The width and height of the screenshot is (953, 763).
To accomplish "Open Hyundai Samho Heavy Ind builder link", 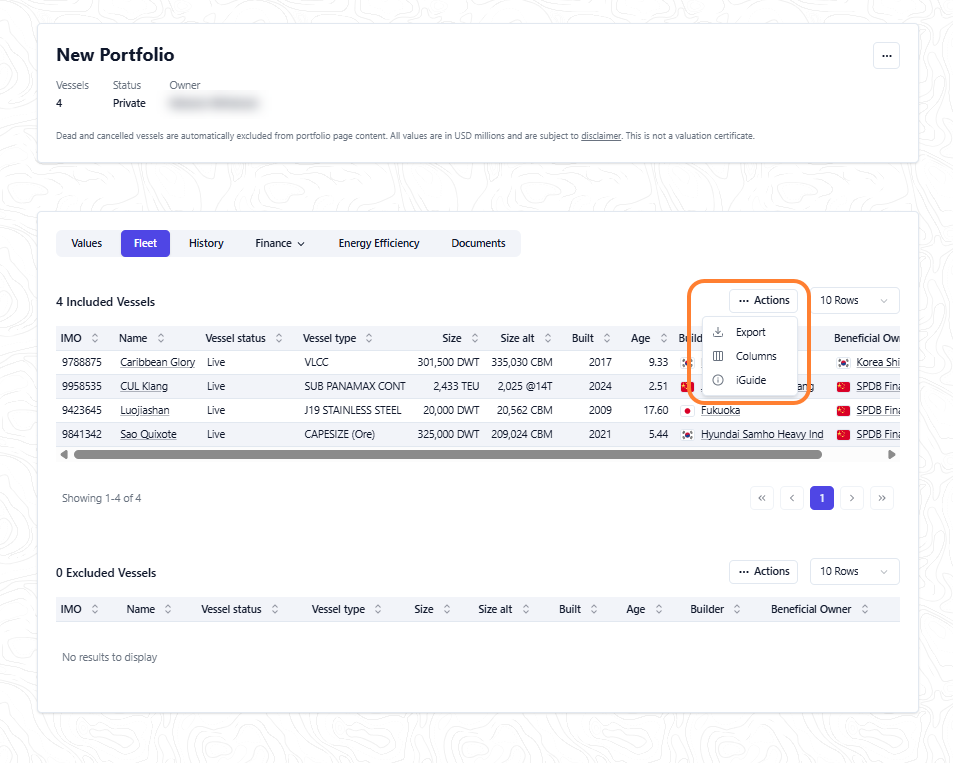I will (x=762, y=434).
